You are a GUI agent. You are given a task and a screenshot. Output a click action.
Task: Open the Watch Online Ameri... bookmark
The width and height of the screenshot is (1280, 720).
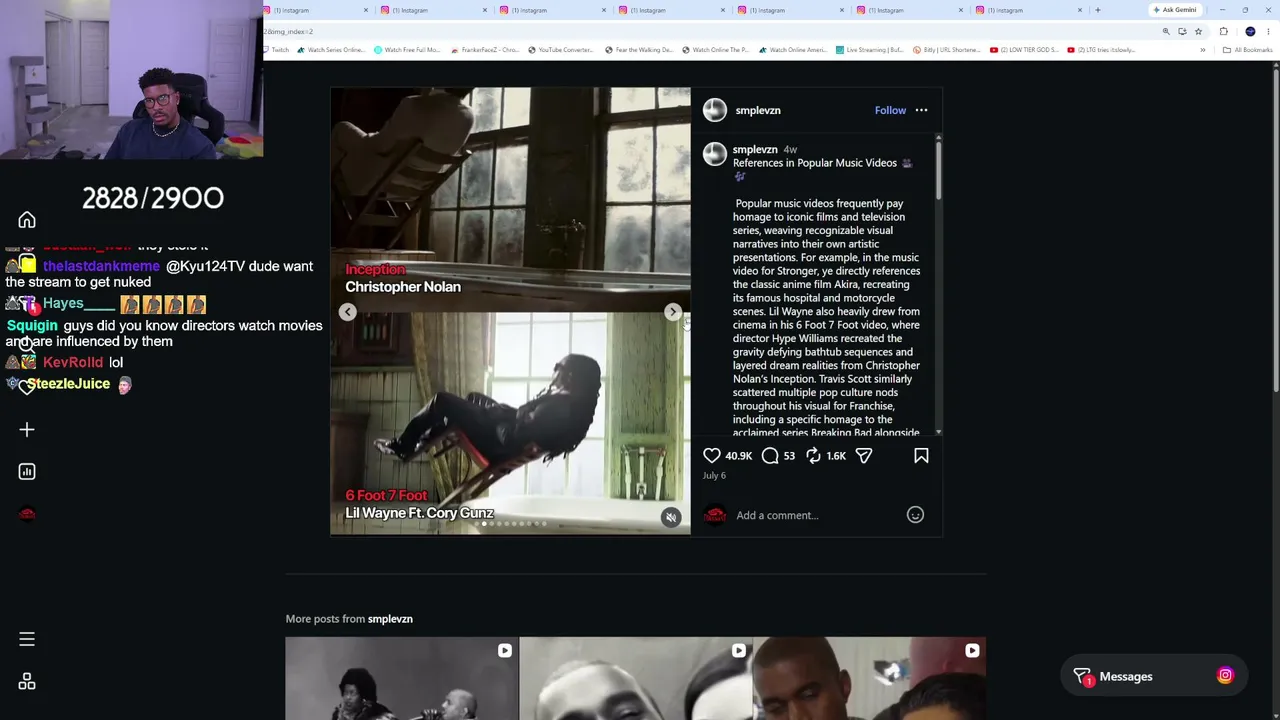pyautogui.click(x=793, y=50)
